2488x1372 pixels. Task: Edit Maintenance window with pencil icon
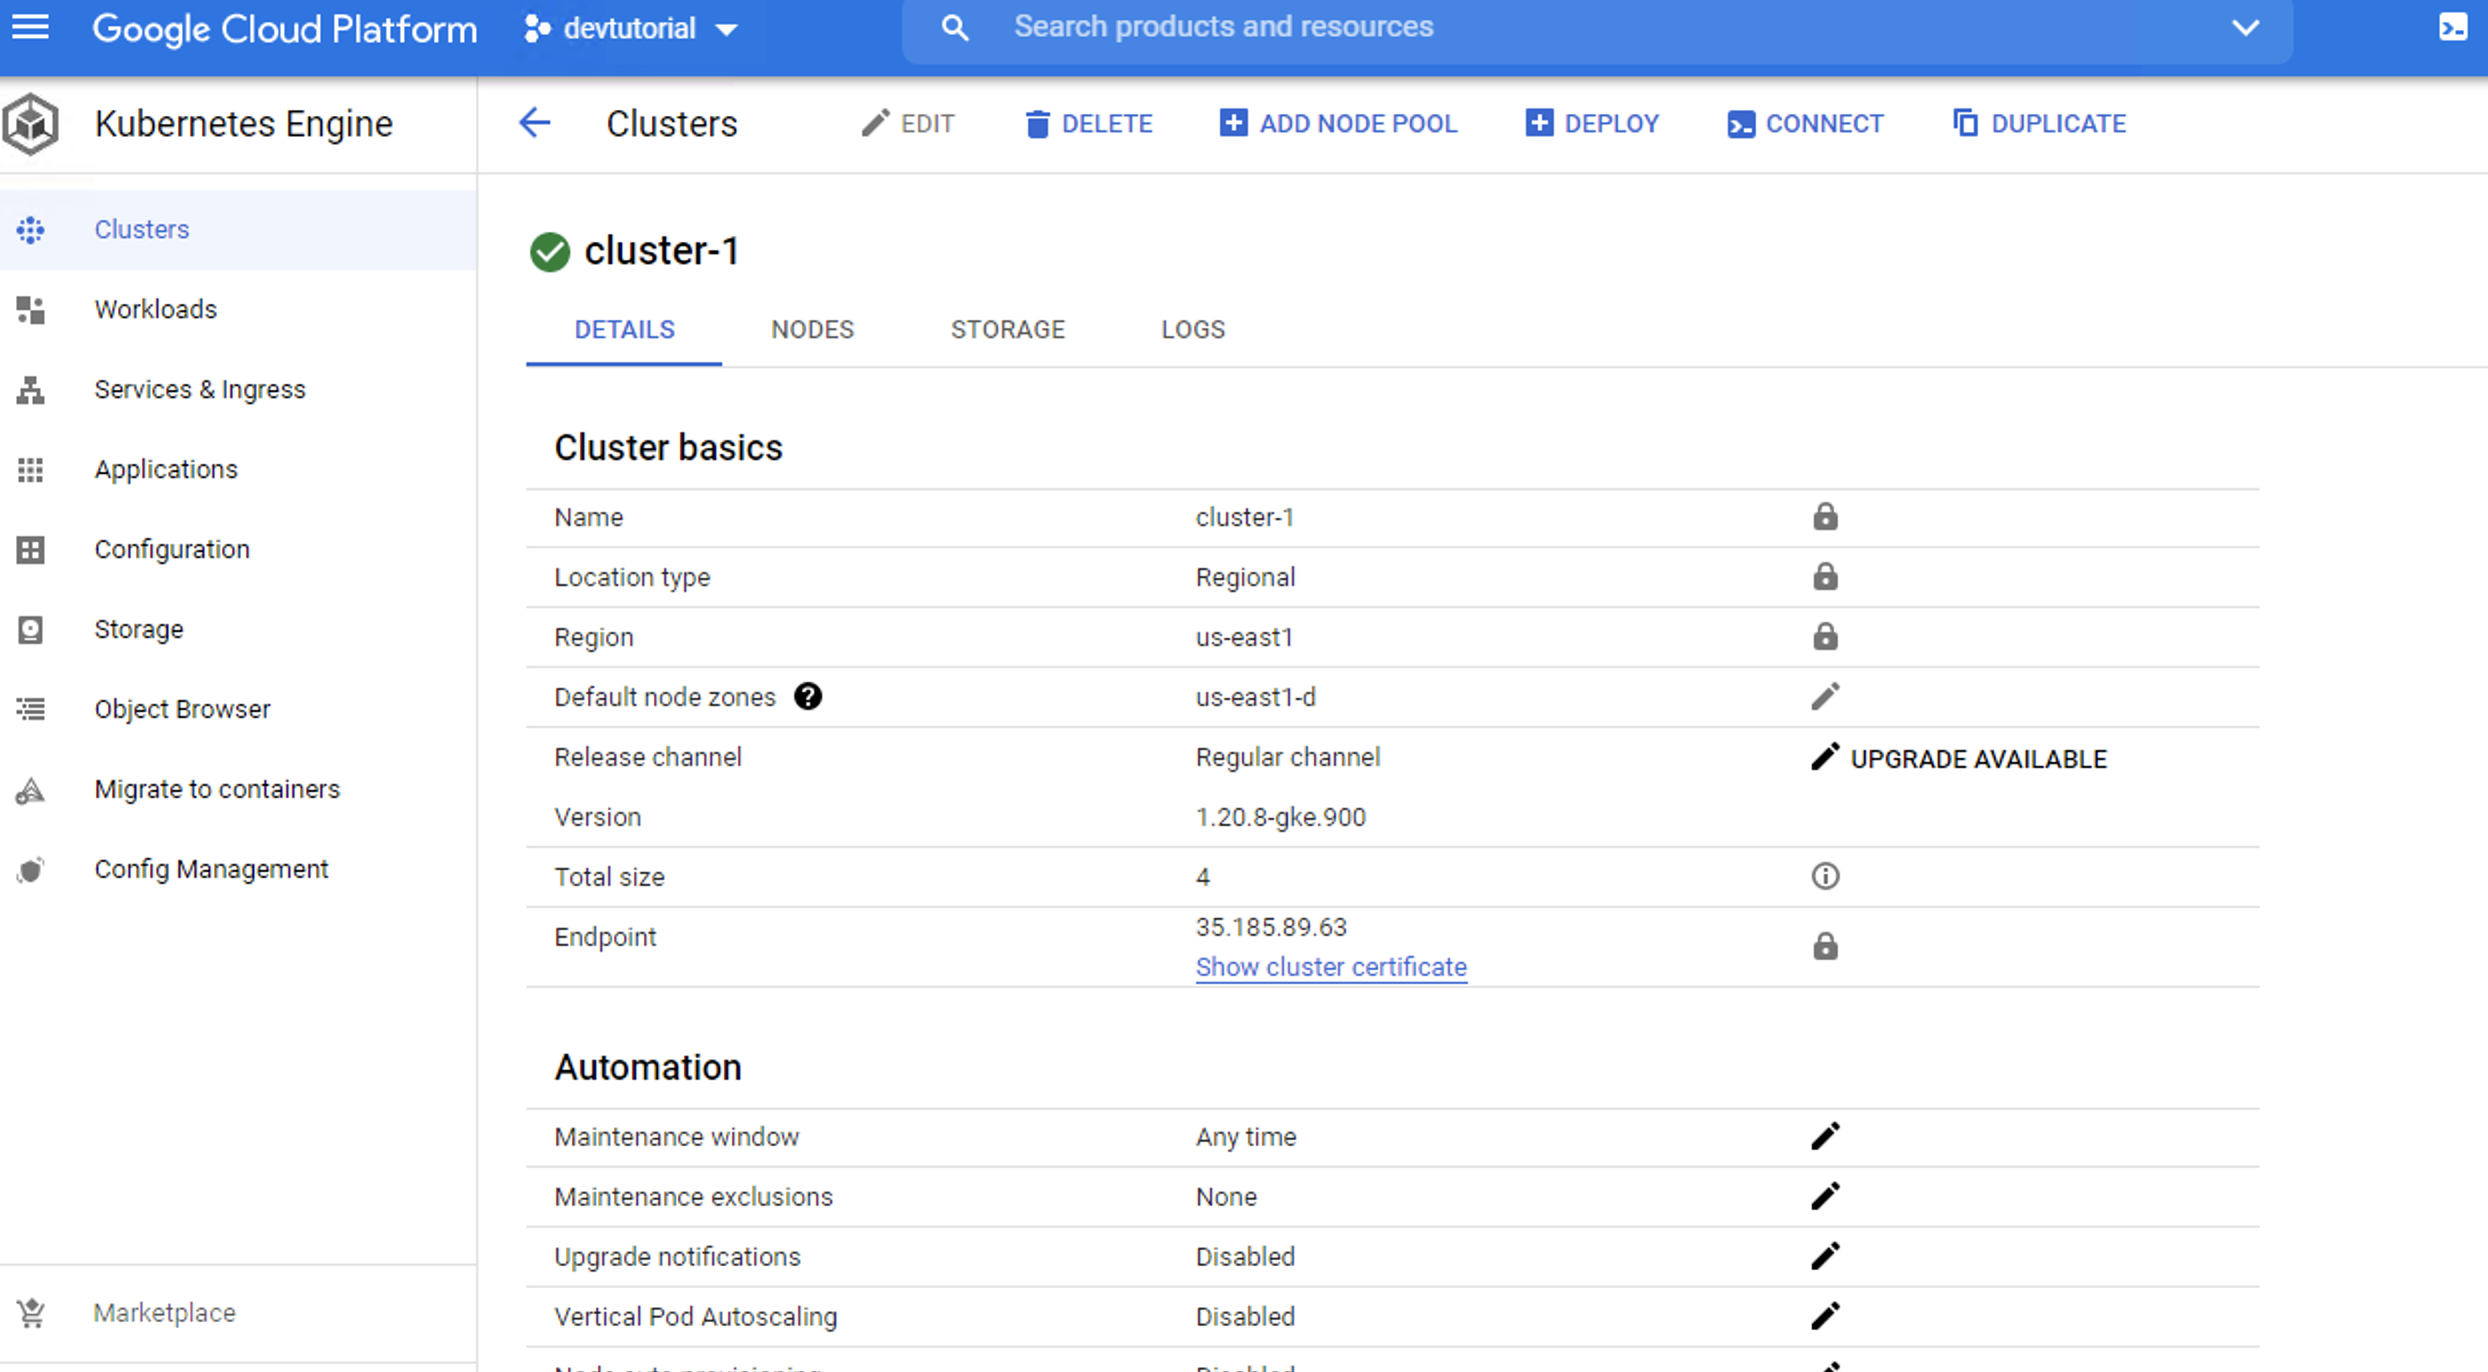click(x=1825, y=1136)
